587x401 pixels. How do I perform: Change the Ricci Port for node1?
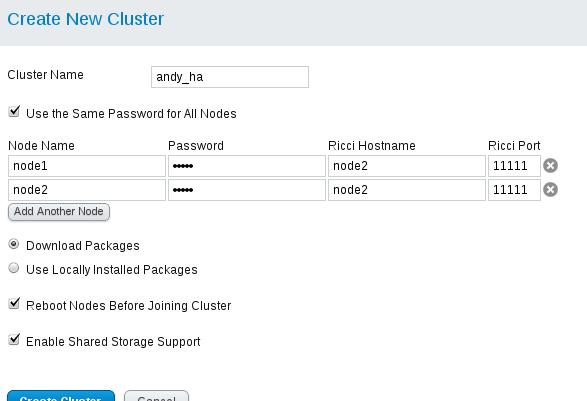click(514, 166)
